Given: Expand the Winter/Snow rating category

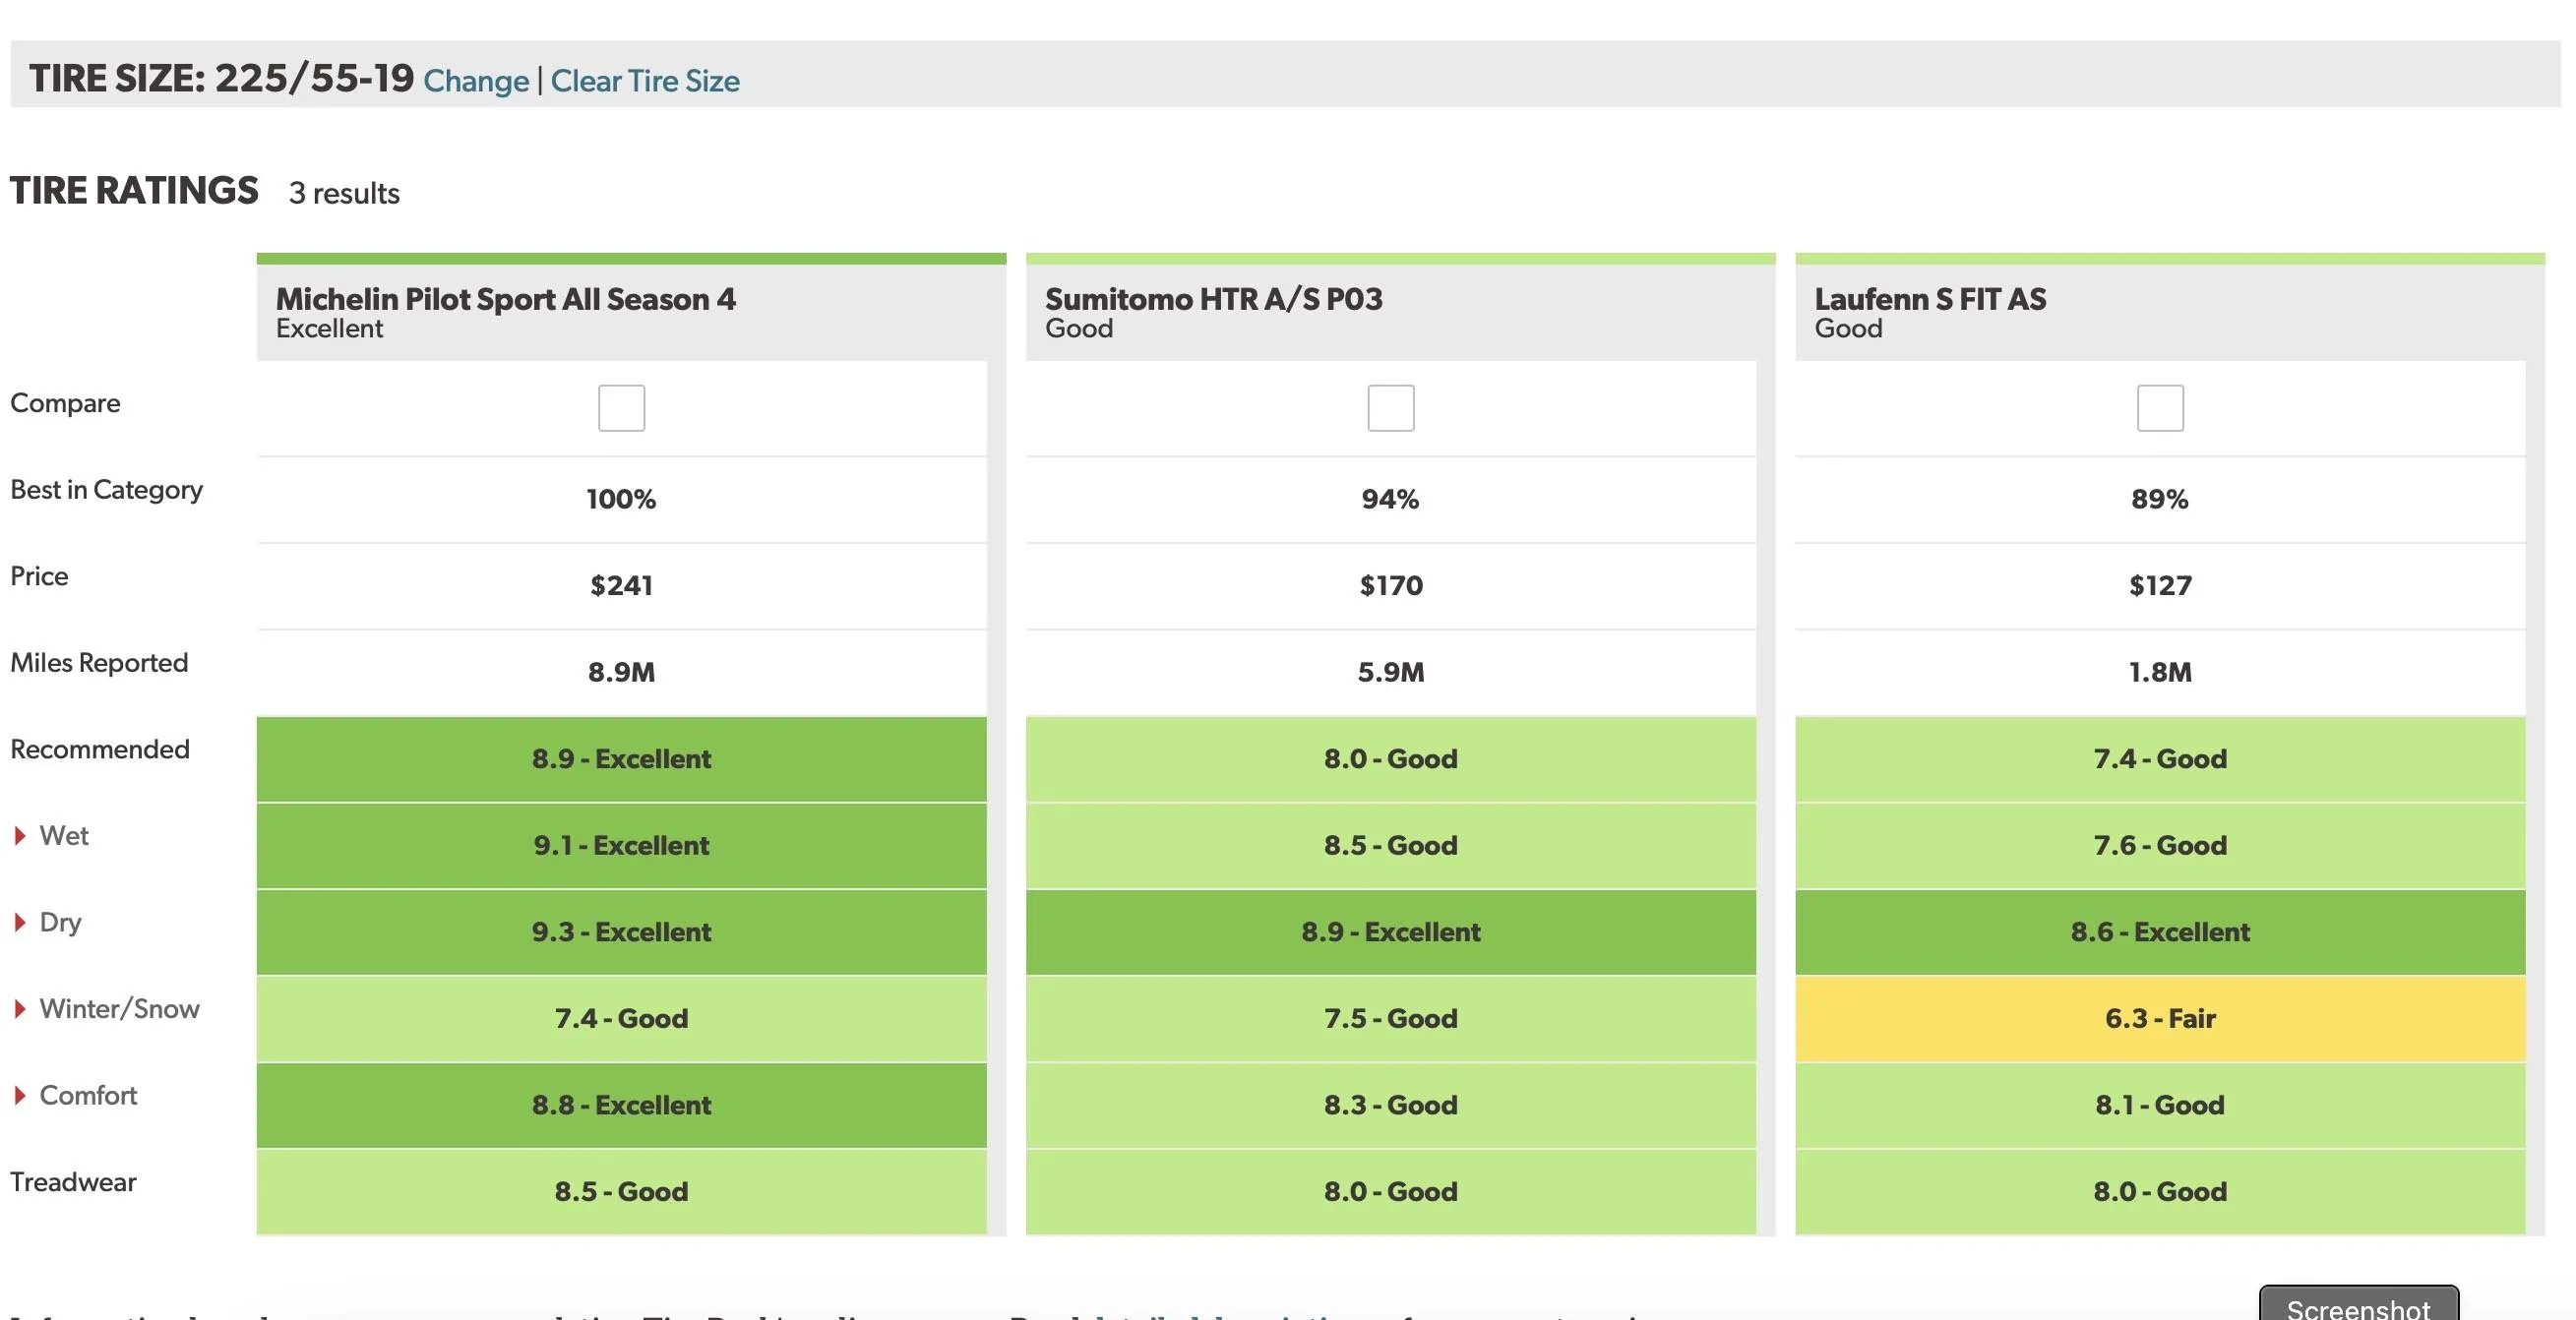Looking at the screenshot, I should tap(107, 1009).
